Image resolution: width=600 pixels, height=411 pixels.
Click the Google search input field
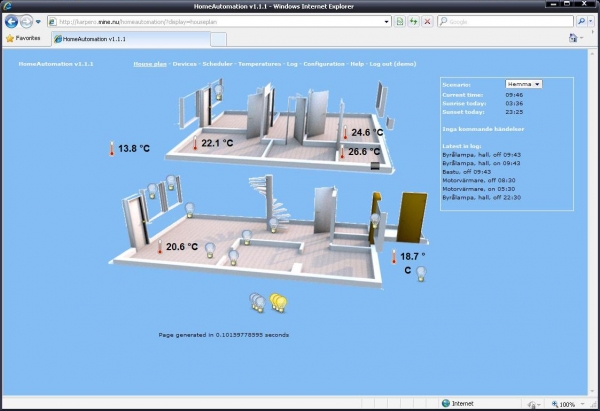click(505, 22)
